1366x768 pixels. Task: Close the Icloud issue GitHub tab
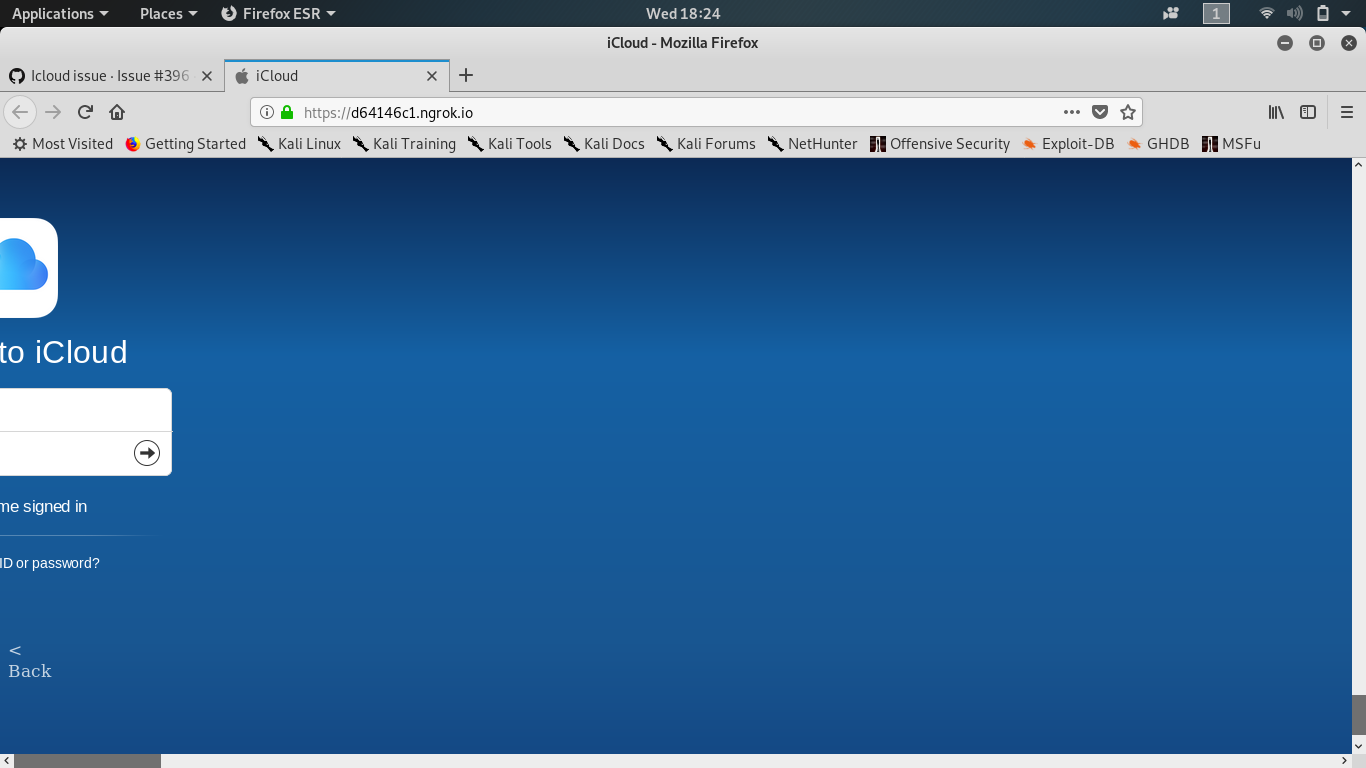click(207, 76)
